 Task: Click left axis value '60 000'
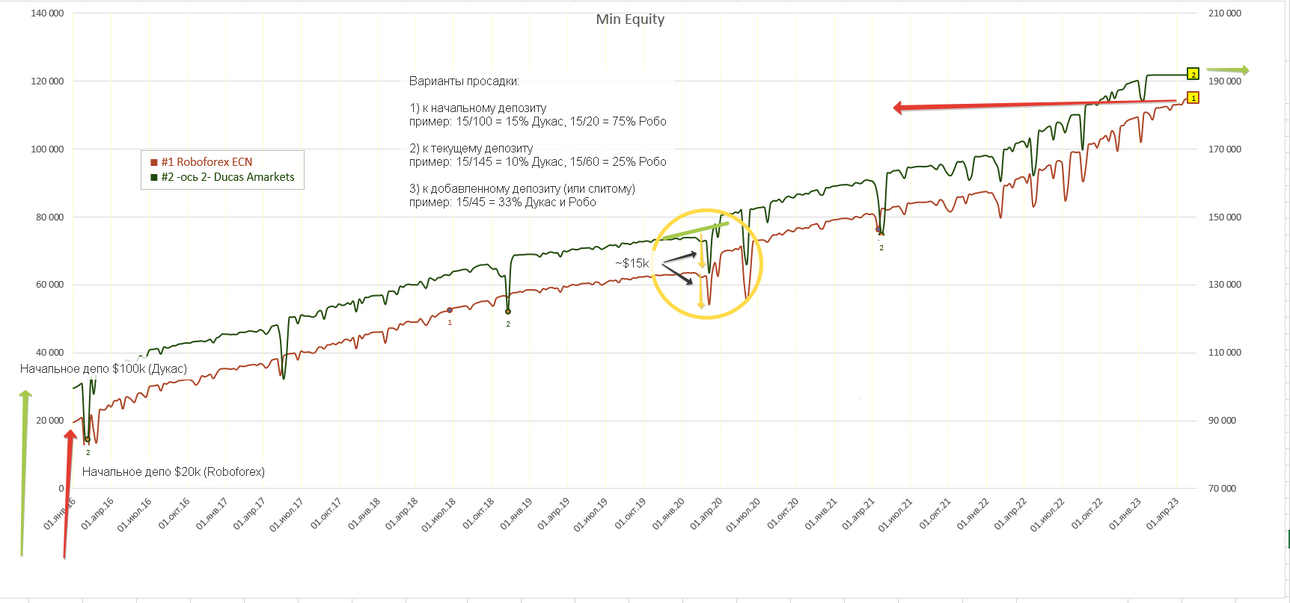[50, 285]
